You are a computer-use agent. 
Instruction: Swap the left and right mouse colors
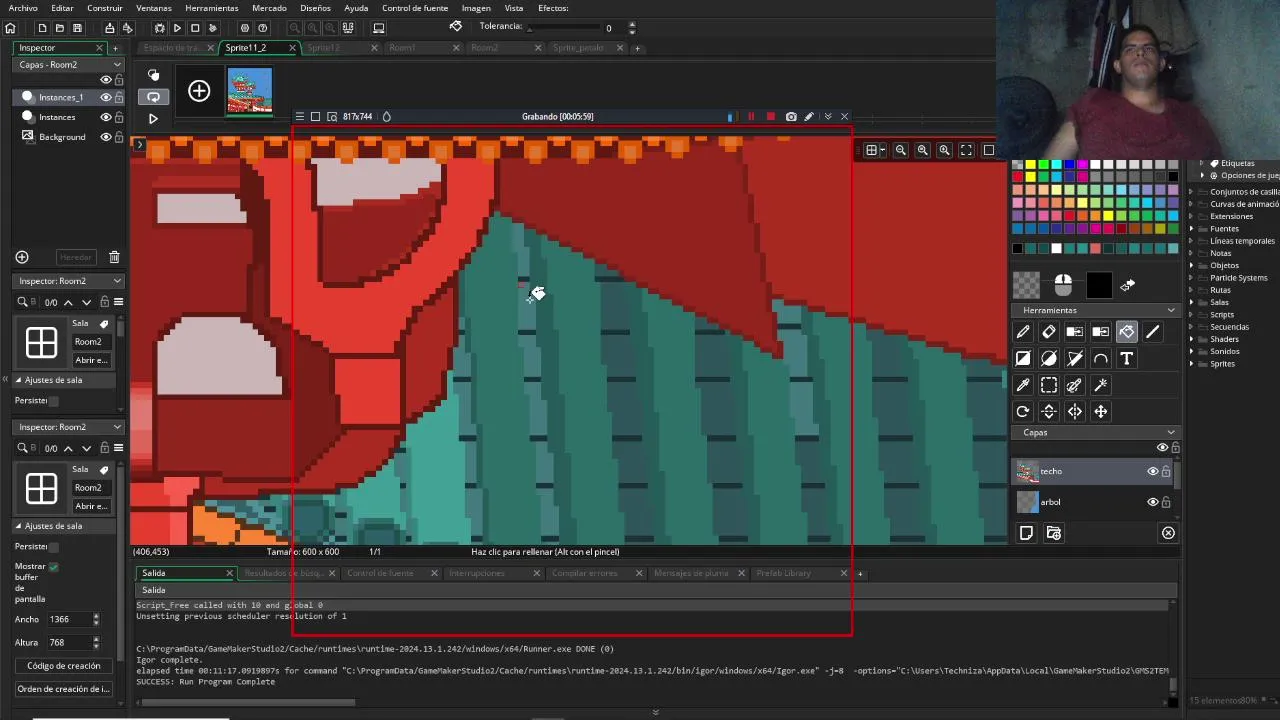(1128, 286)
